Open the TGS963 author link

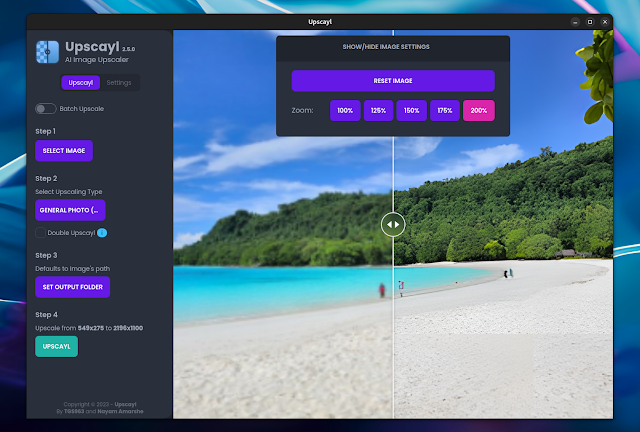72,411
